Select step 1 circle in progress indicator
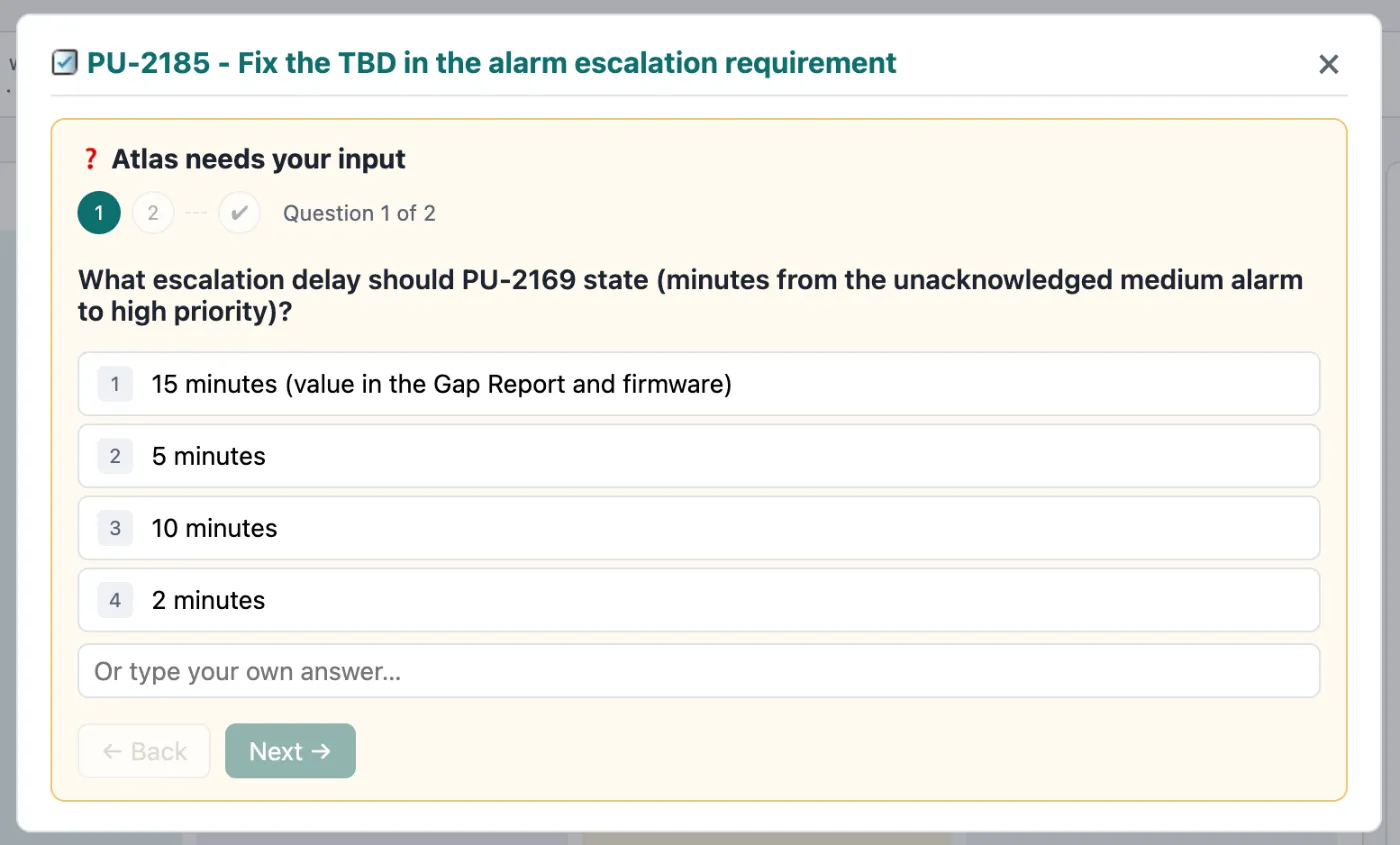This screenshot has width=1400, height=845. pos(99,213)
